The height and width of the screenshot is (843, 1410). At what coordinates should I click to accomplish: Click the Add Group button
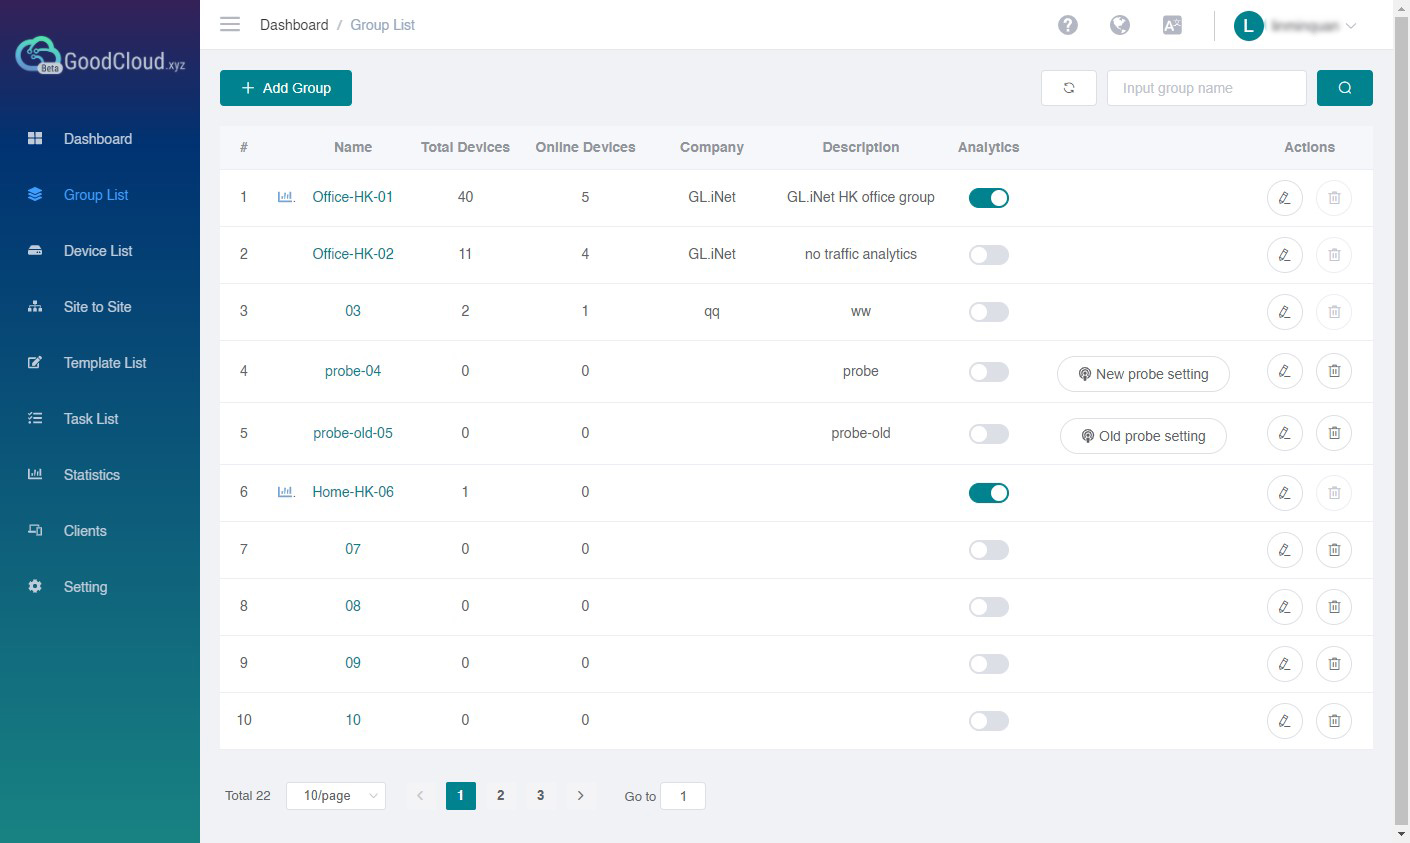pos(286,88)
